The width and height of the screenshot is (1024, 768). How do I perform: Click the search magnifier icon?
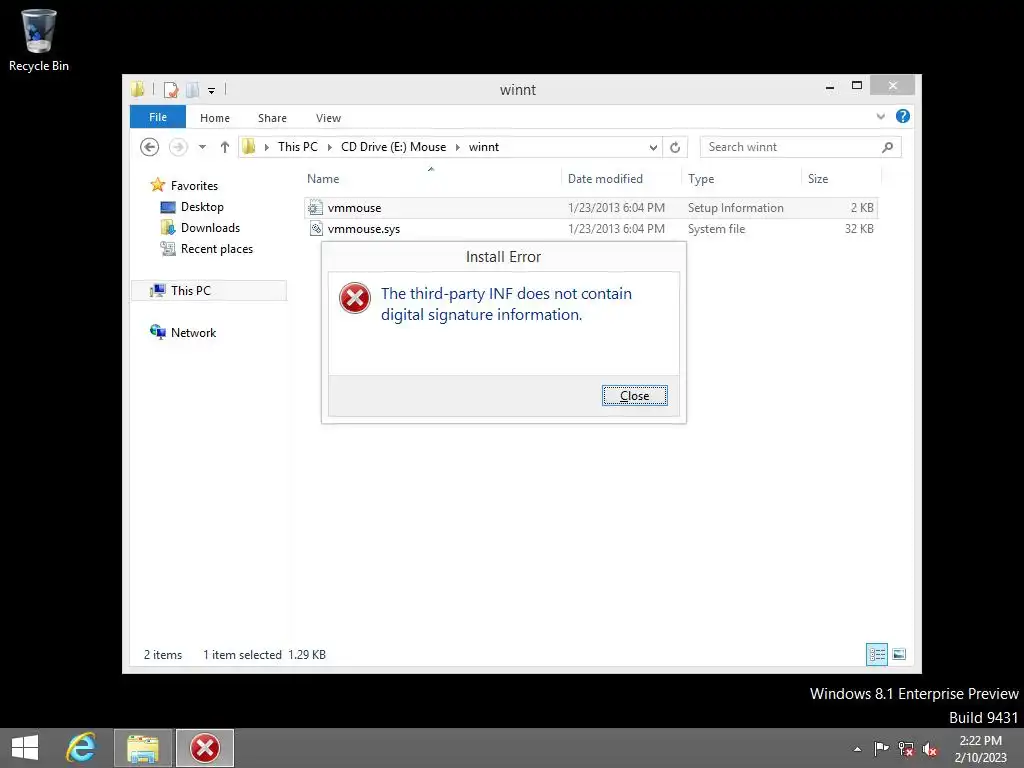coord(887,147)
